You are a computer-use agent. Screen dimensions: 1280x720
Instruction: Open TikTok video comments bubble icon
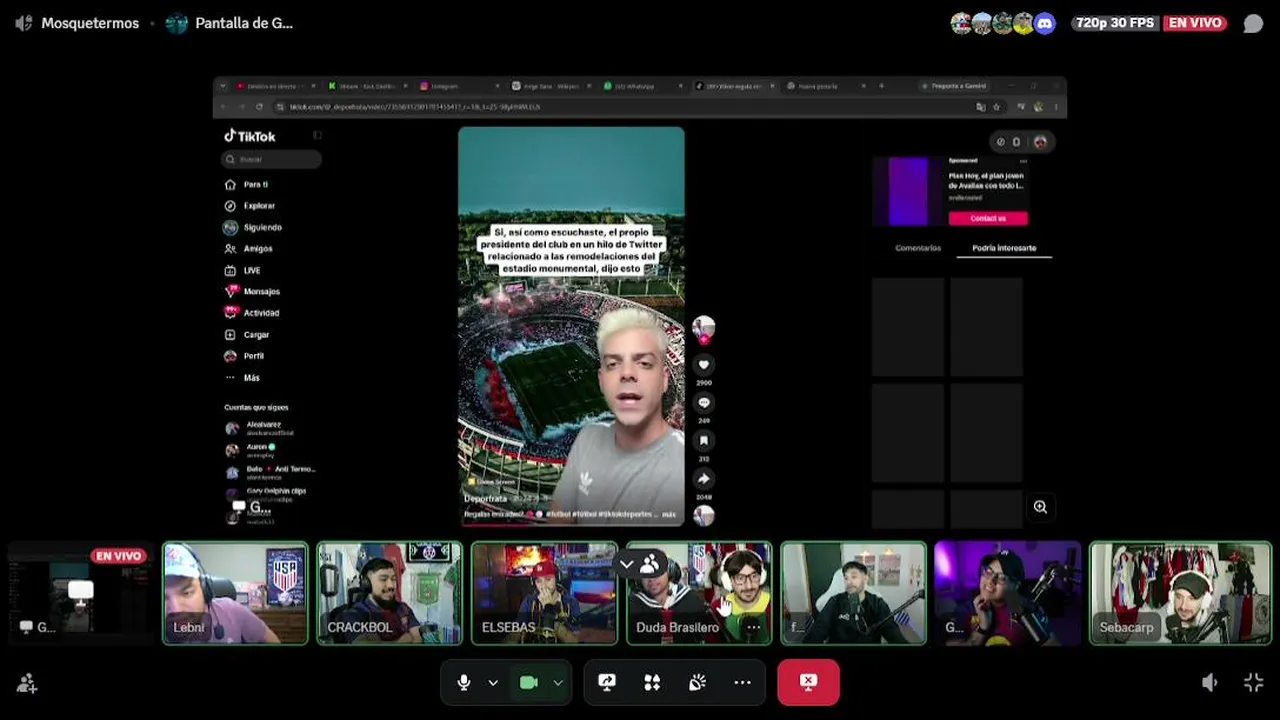704,403
